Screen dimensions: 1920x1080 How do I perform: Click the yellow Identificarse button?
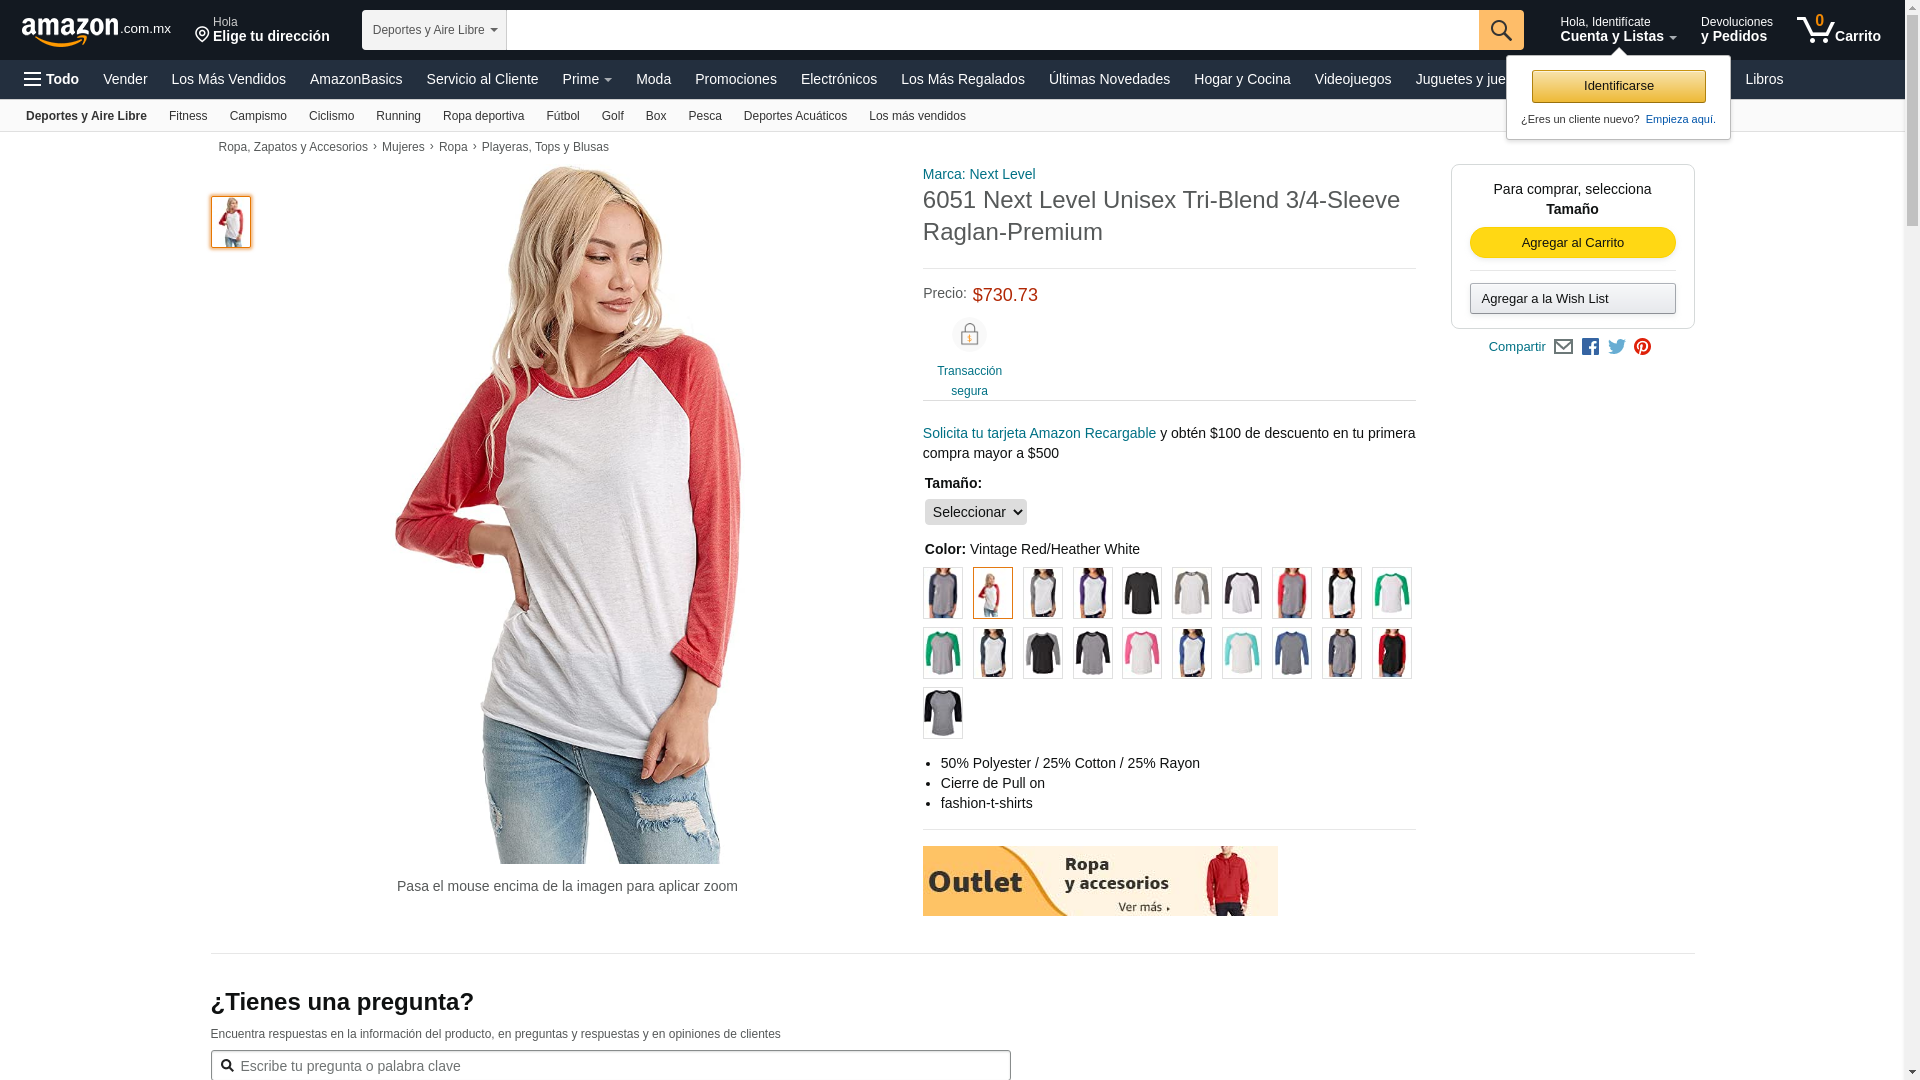[x=1618, y=86]
